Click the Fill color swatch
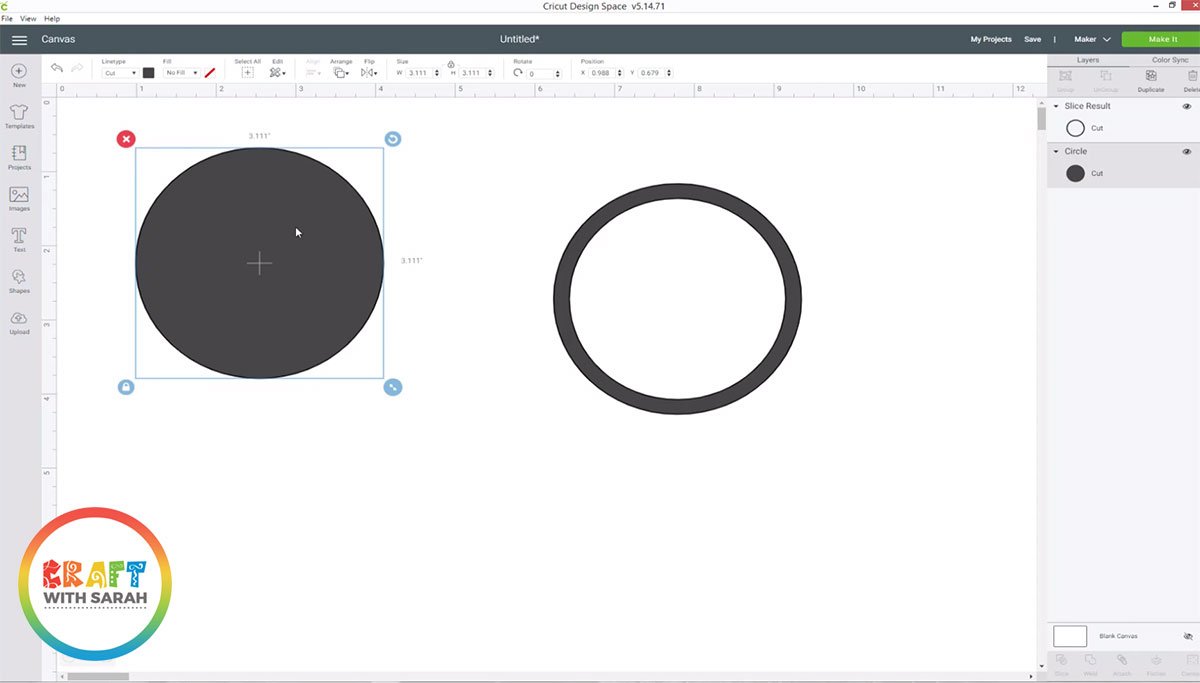Image resolution: width=1200 pixels, height=683 pixels. pyautogui.click(x=210, y=73)
